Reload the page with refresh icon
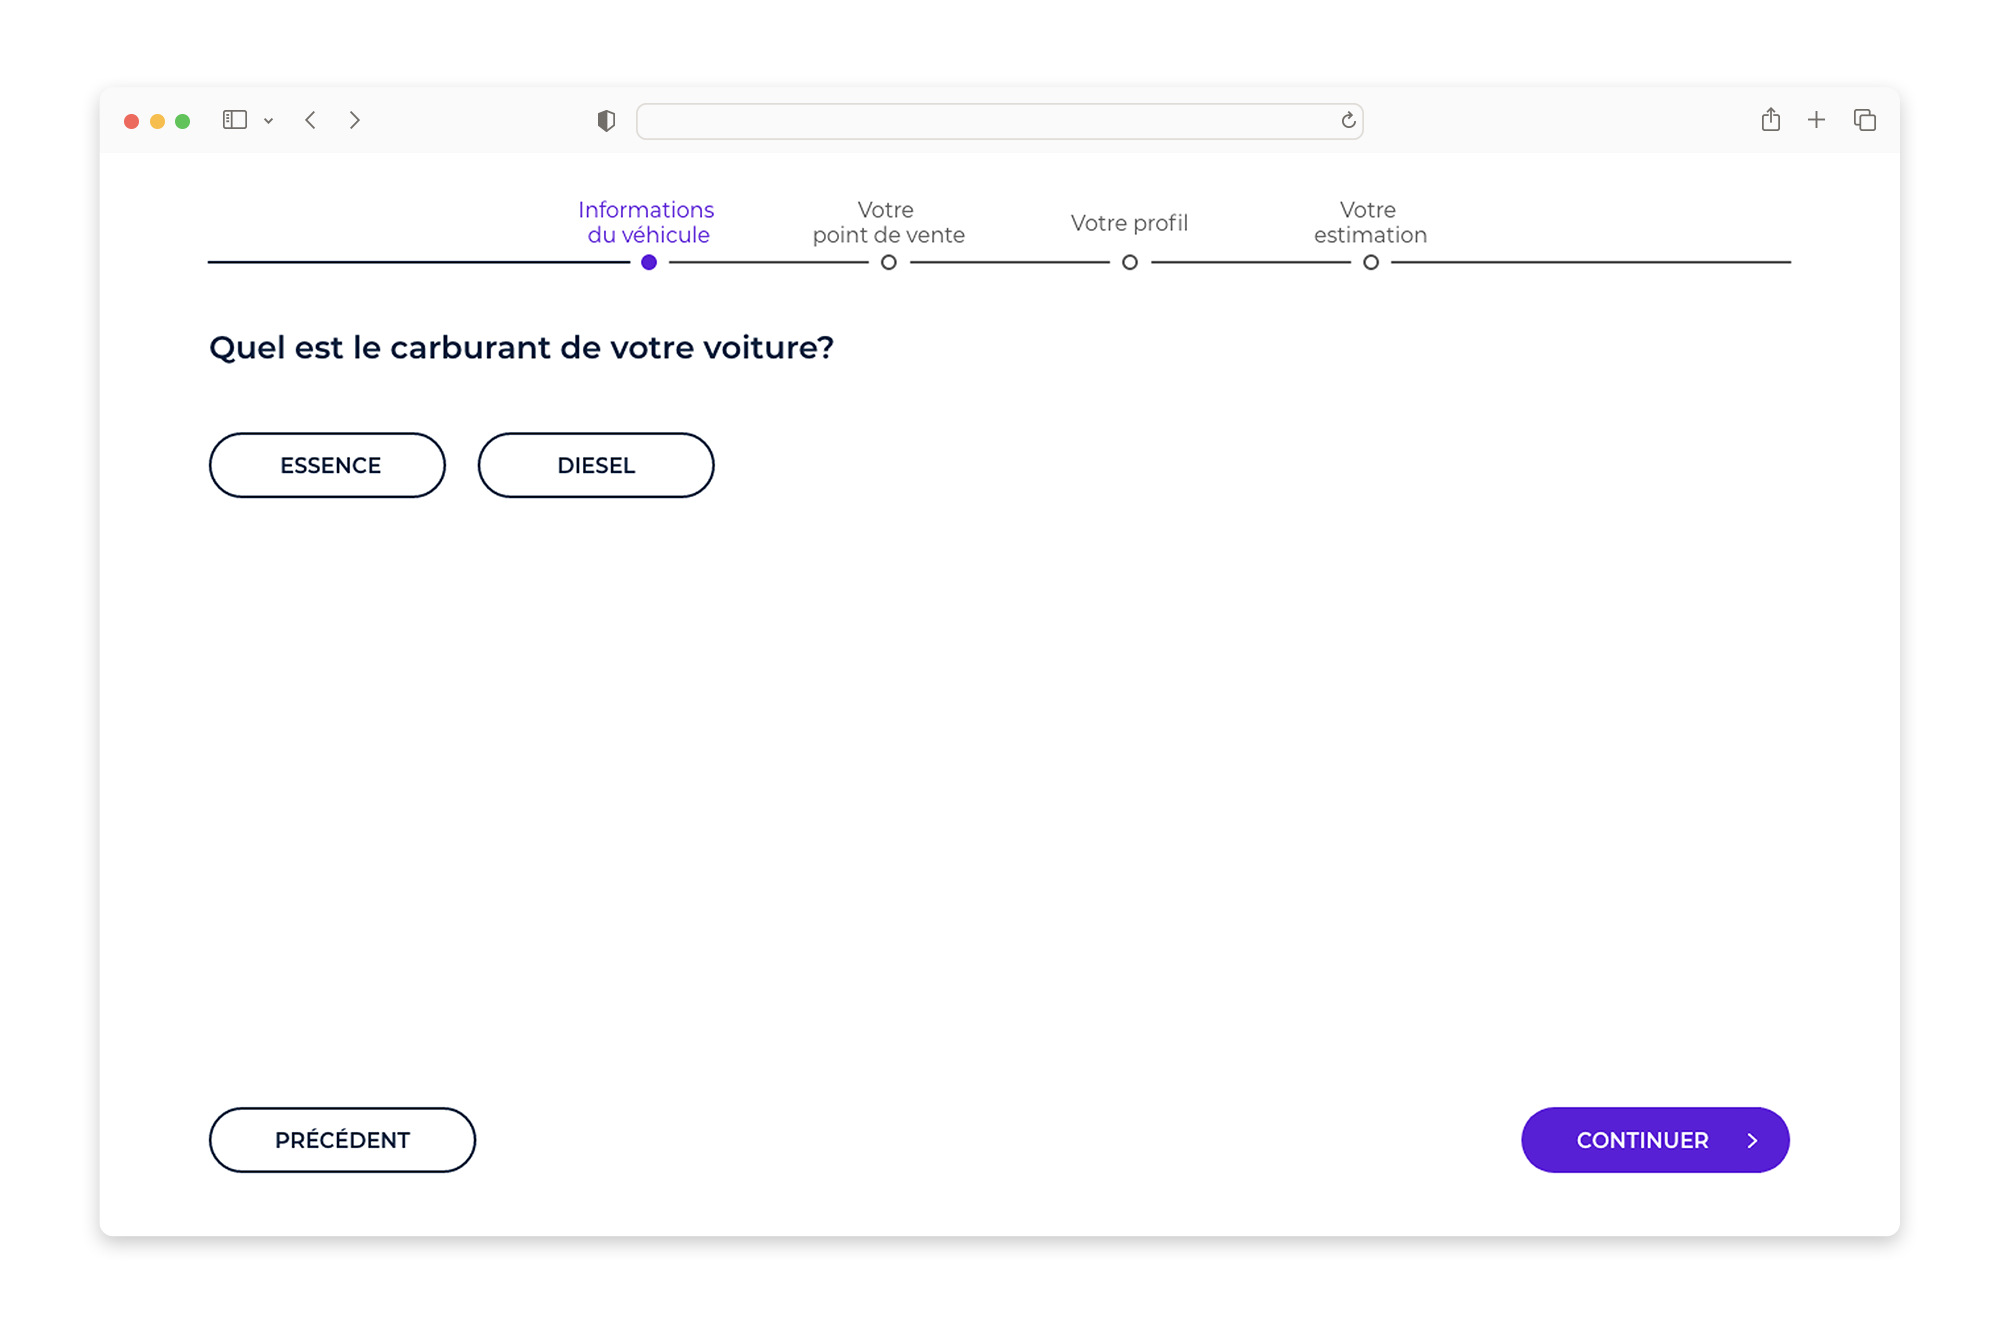2000x1333 pixels. (x=1348, y=120)
